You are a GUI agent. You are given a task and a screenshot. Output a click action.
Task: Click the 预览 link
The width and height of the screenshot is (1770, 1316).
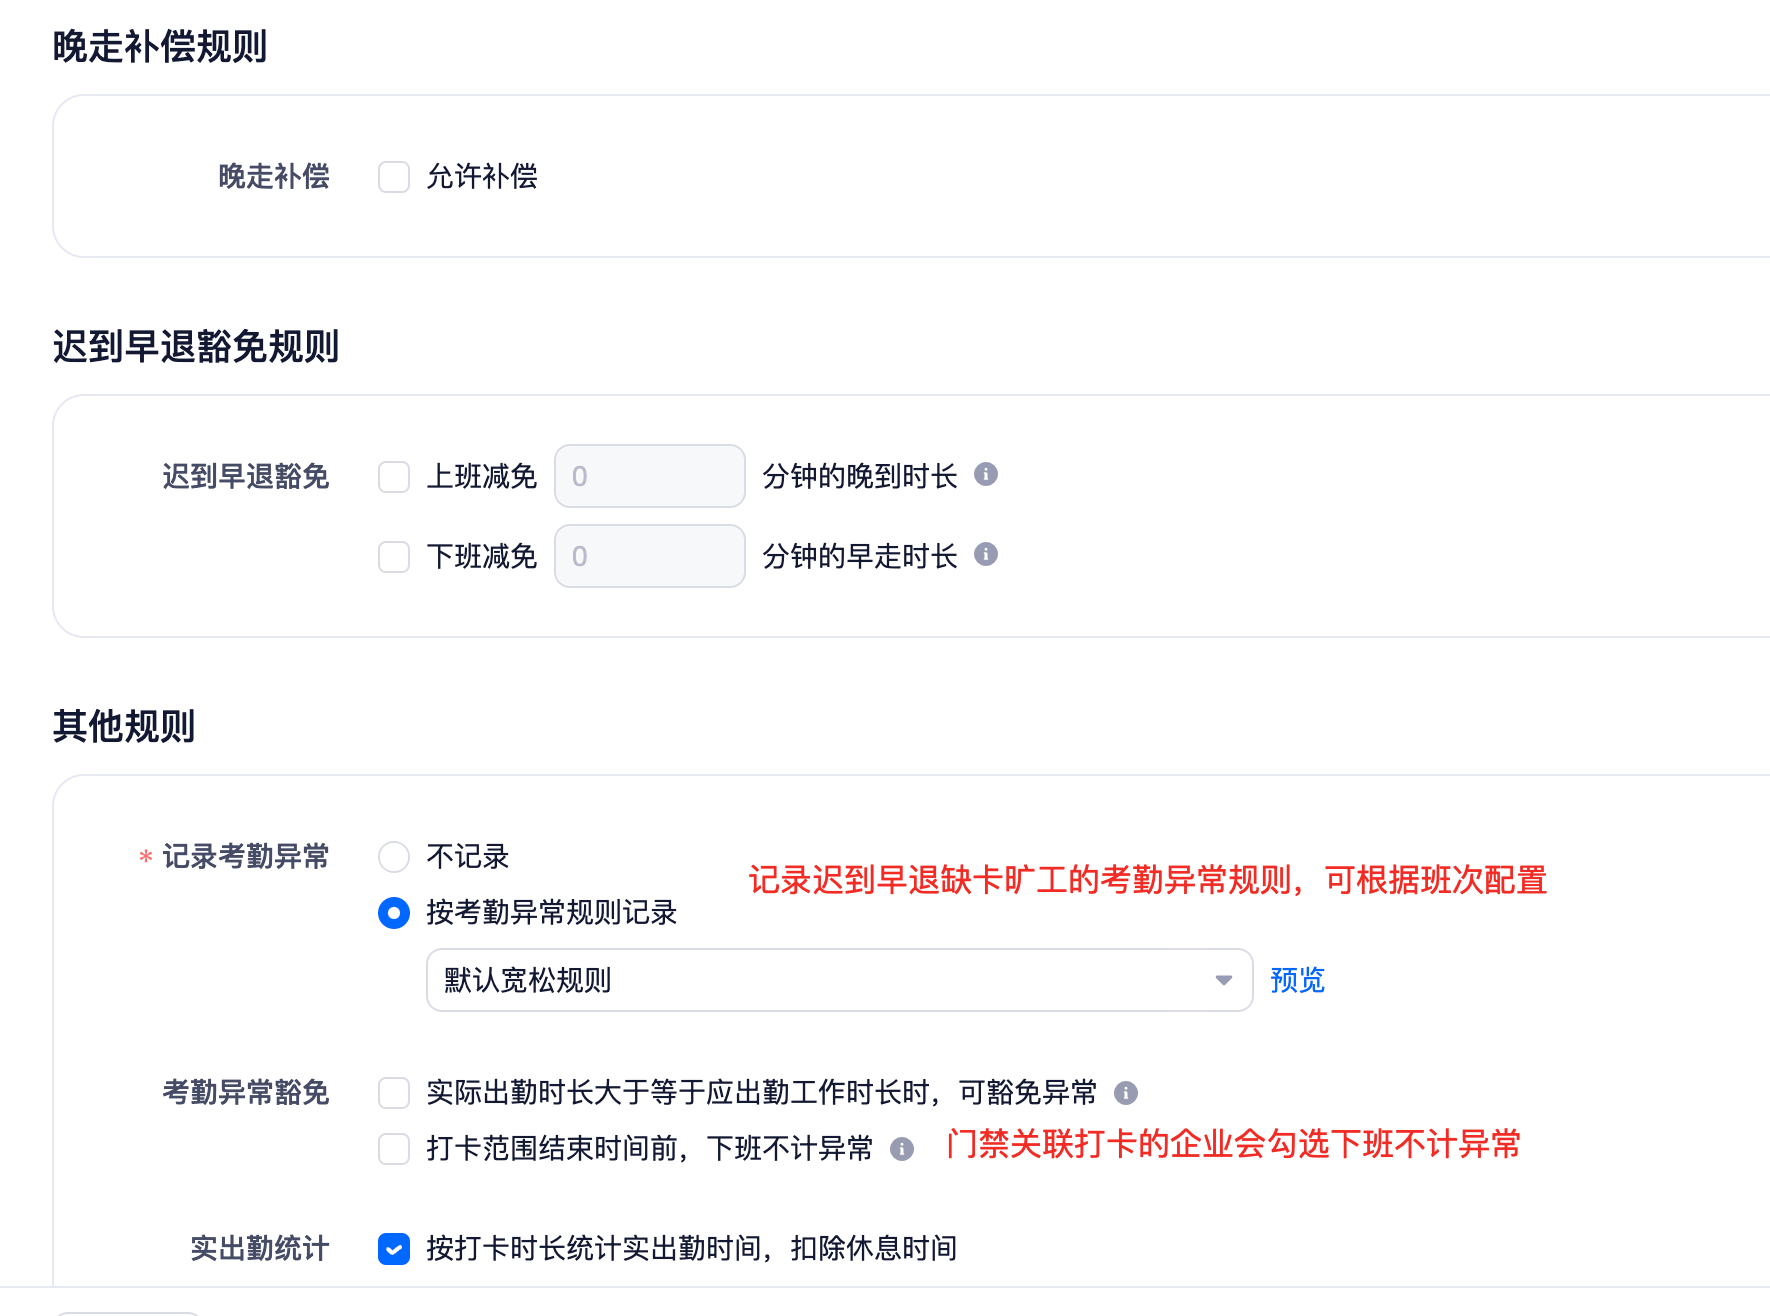[x=1297, y=980]
